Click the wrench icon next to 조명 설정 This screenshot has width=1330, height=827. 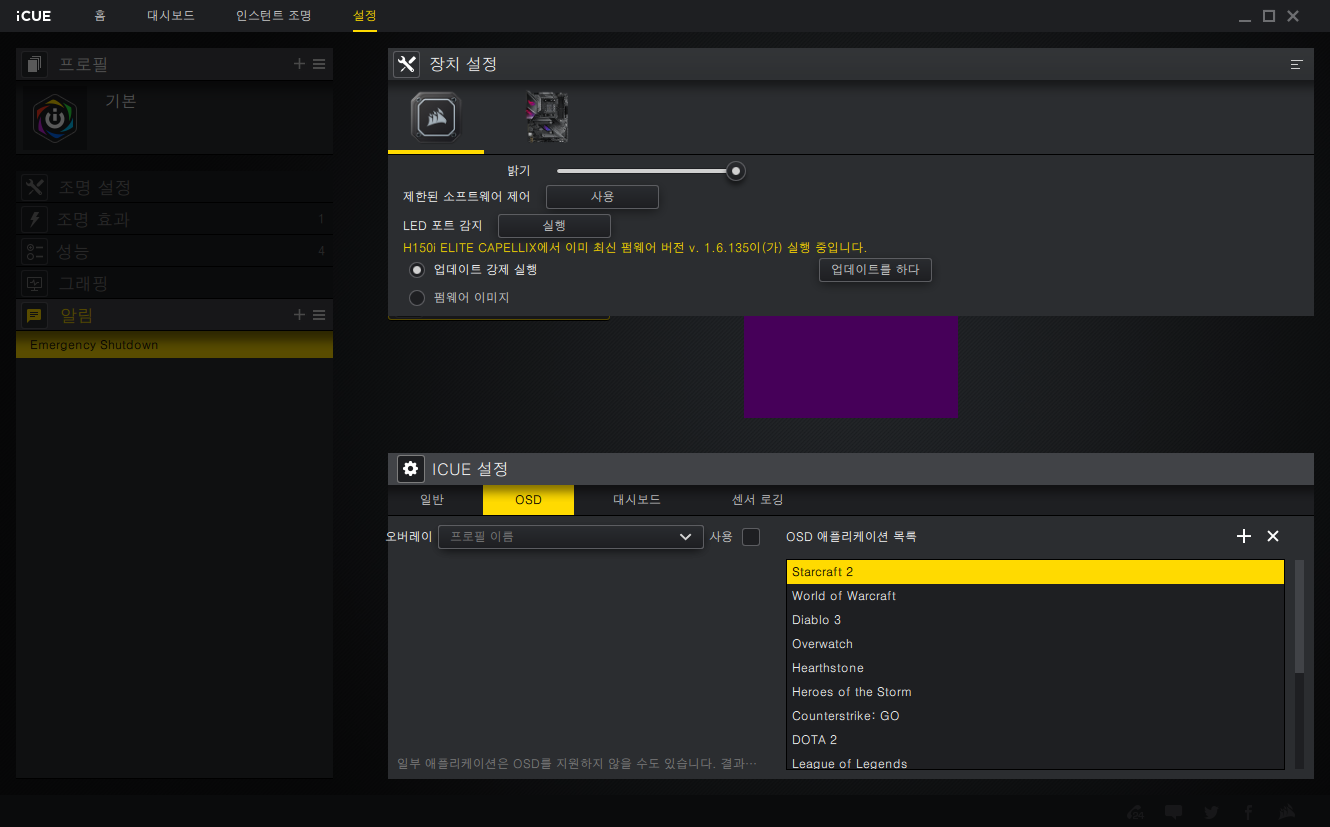[x=35, y=187]
